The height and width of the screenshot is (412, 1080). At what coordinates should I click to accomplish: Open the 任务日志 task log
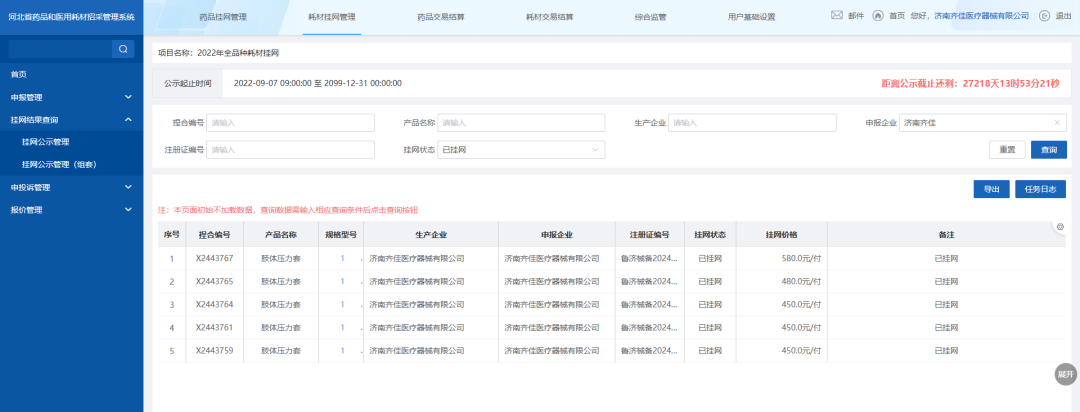[x=1040, y=189]
